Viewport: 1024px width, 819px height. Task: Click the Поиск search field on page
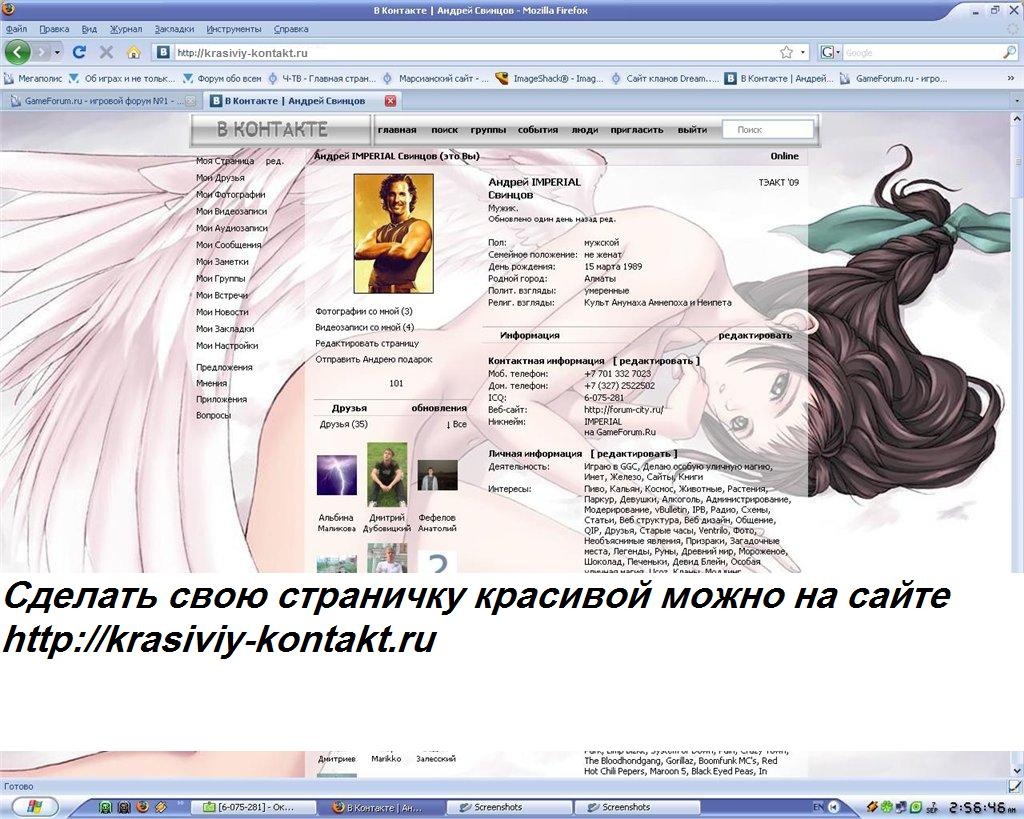tap(768, 130)
